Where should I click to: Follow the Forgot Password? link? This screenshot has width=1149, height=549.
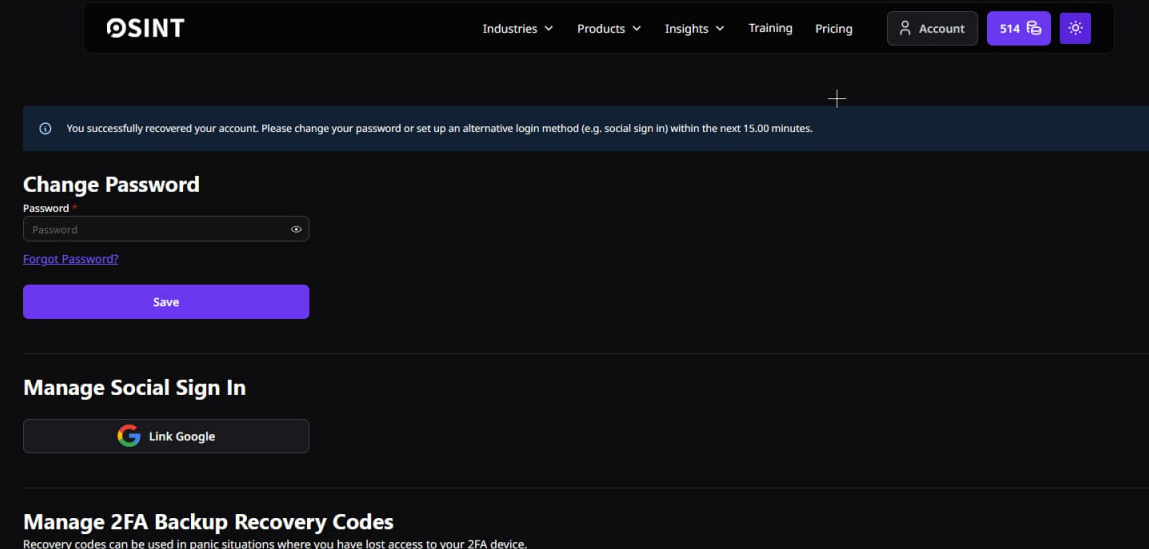(70, 259)
